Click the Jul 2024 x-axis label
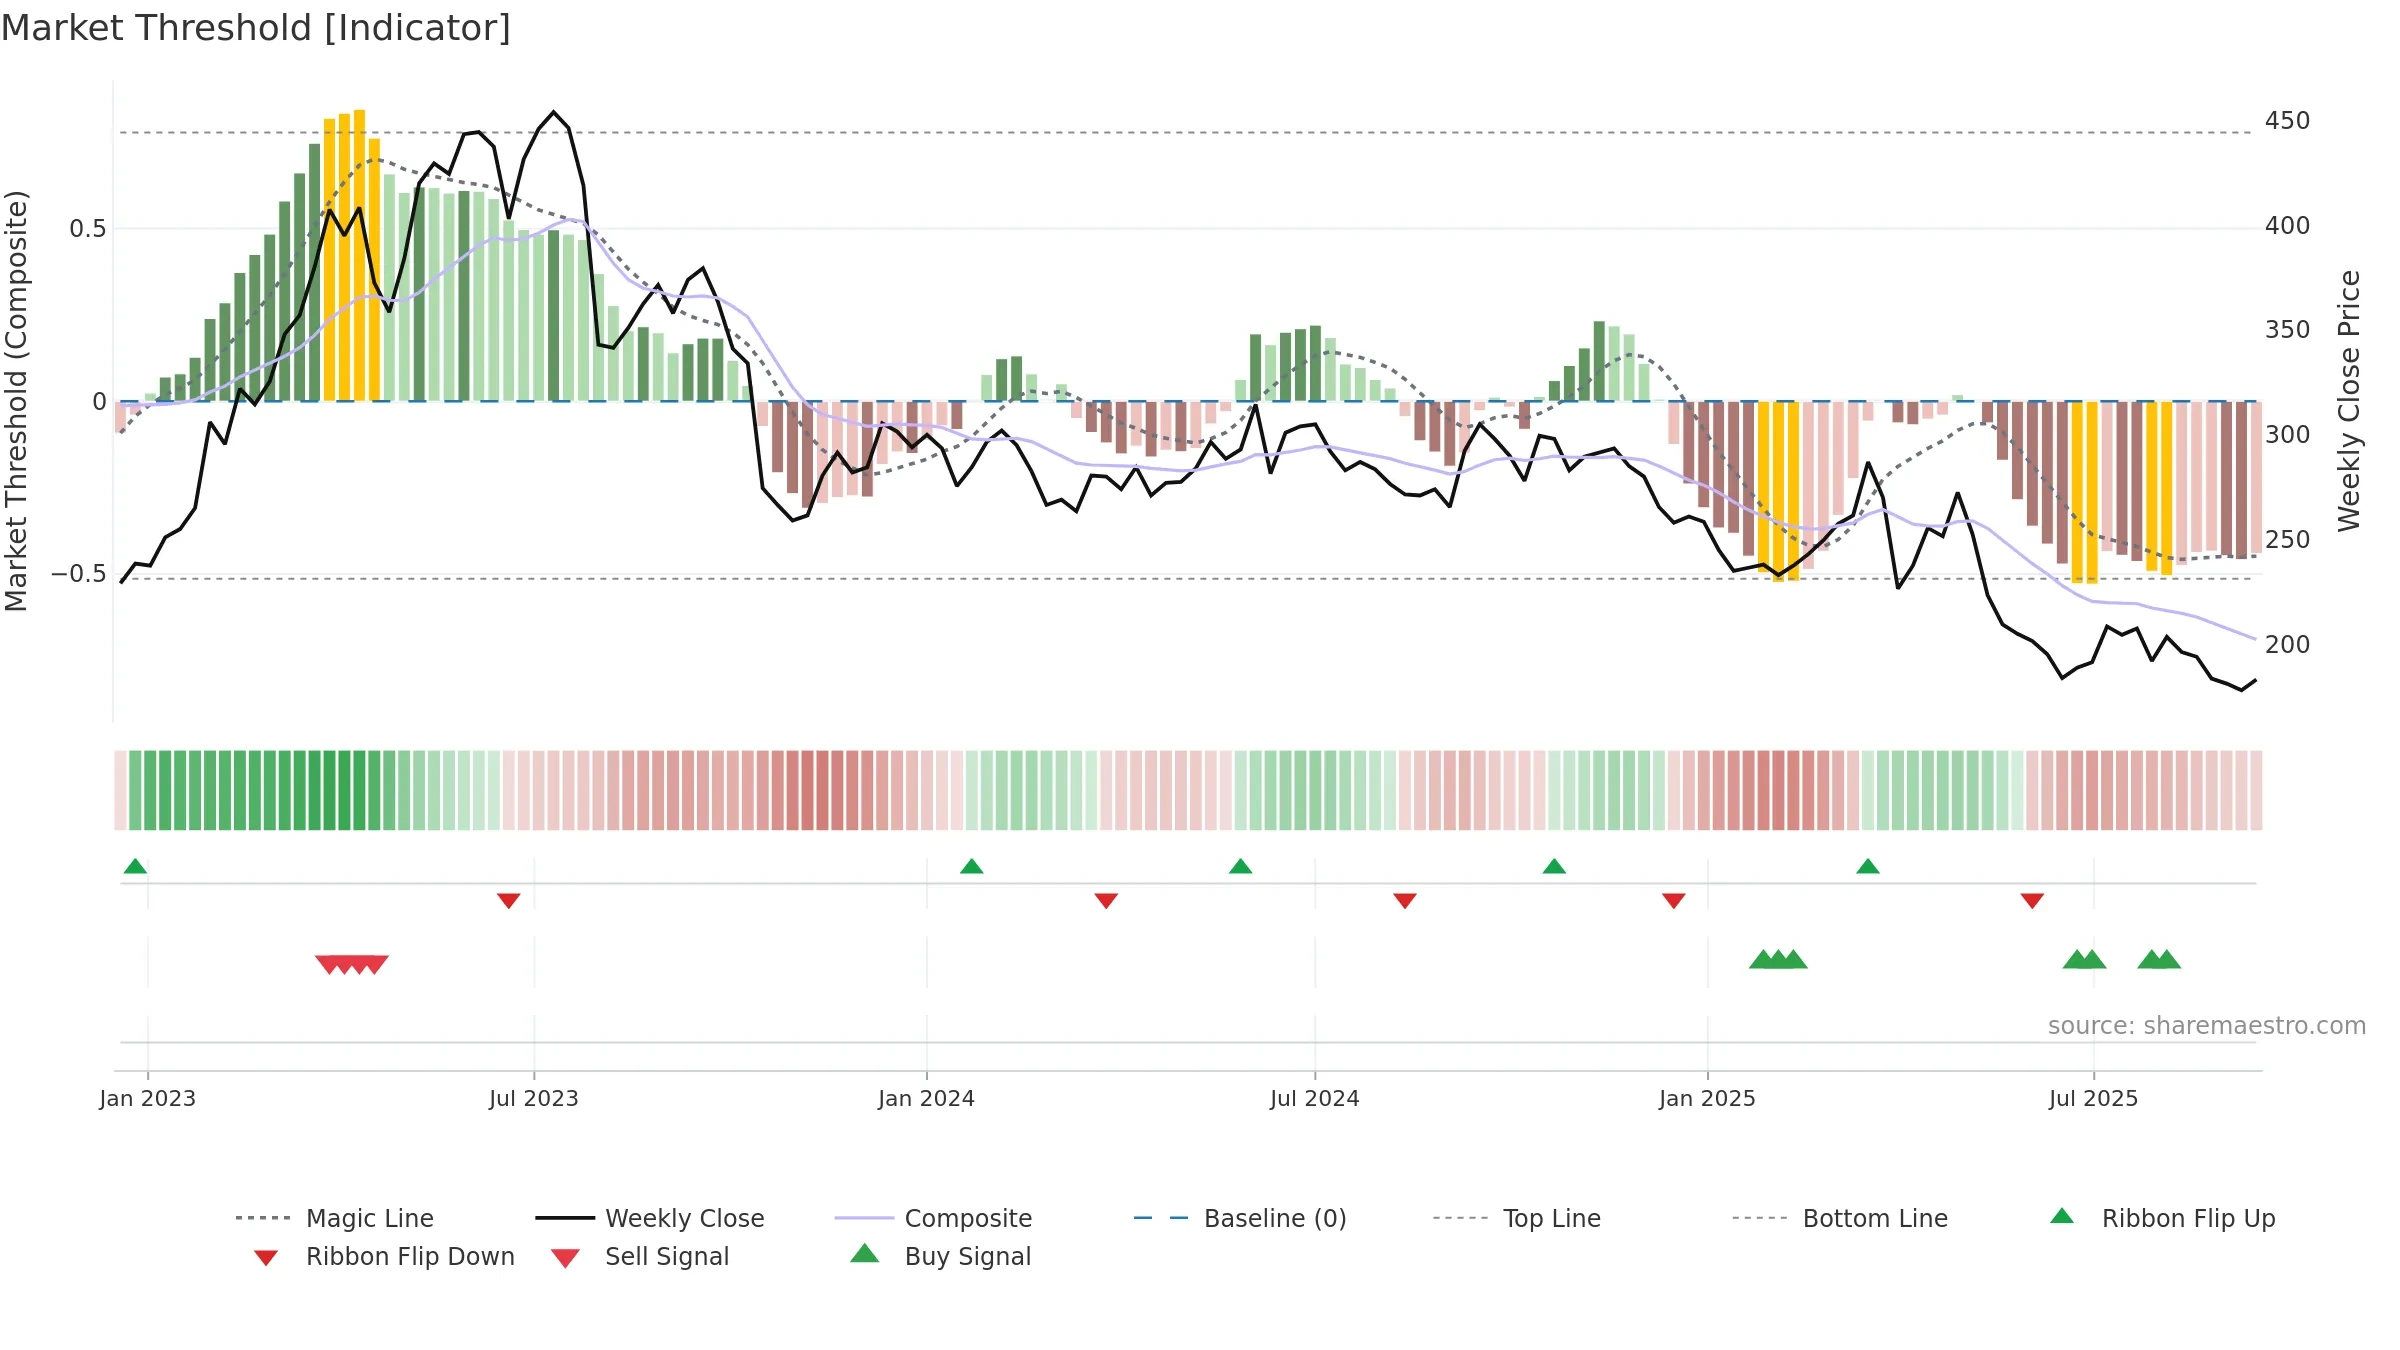This screenshot has height=1350, width=2400. [1315, 1098]
